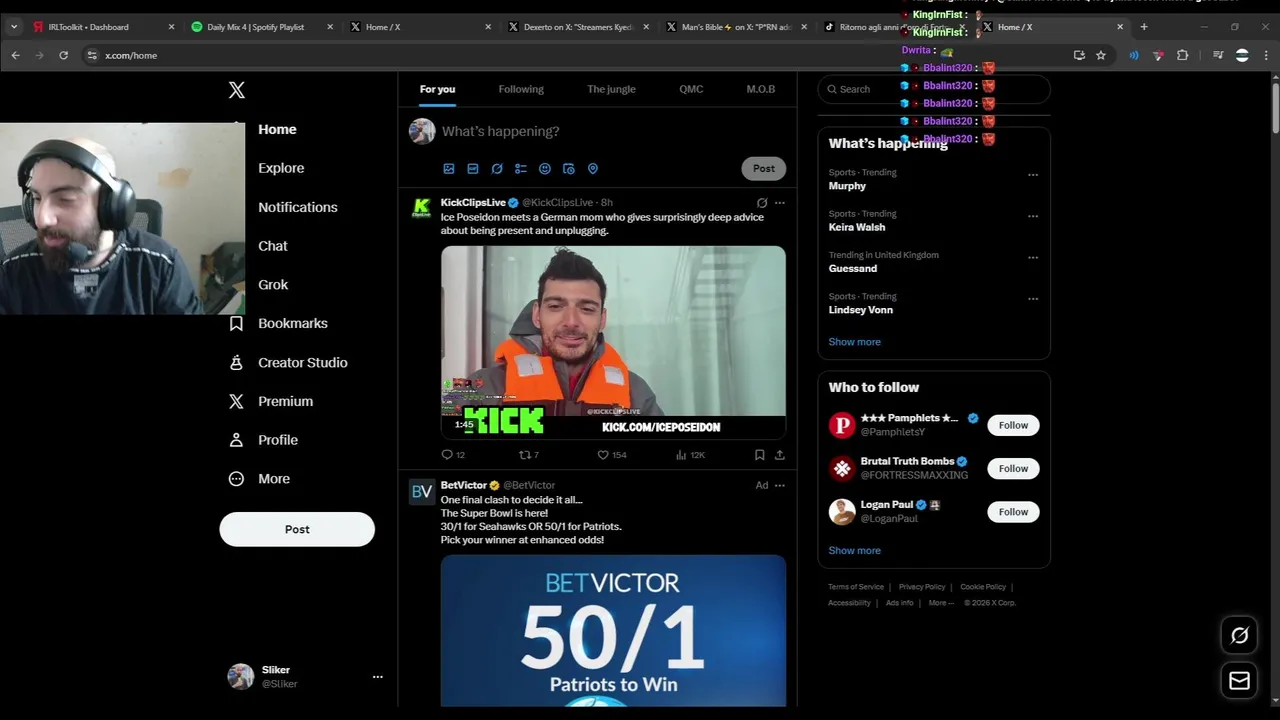Viewport: 1280px width, 720px height.
Task: Repost the KickClipsLive post
Action: 524,455
